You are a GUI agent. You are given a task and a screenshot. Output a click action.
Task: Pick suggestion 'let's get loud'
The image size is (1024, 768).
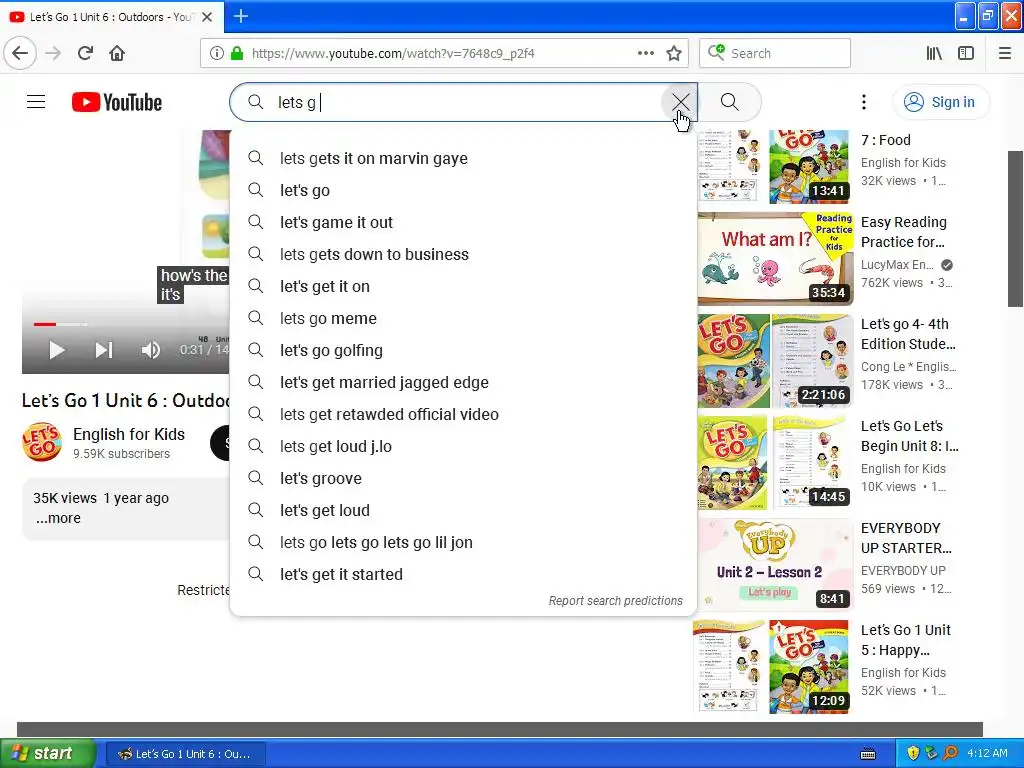(x=463, y=510)
